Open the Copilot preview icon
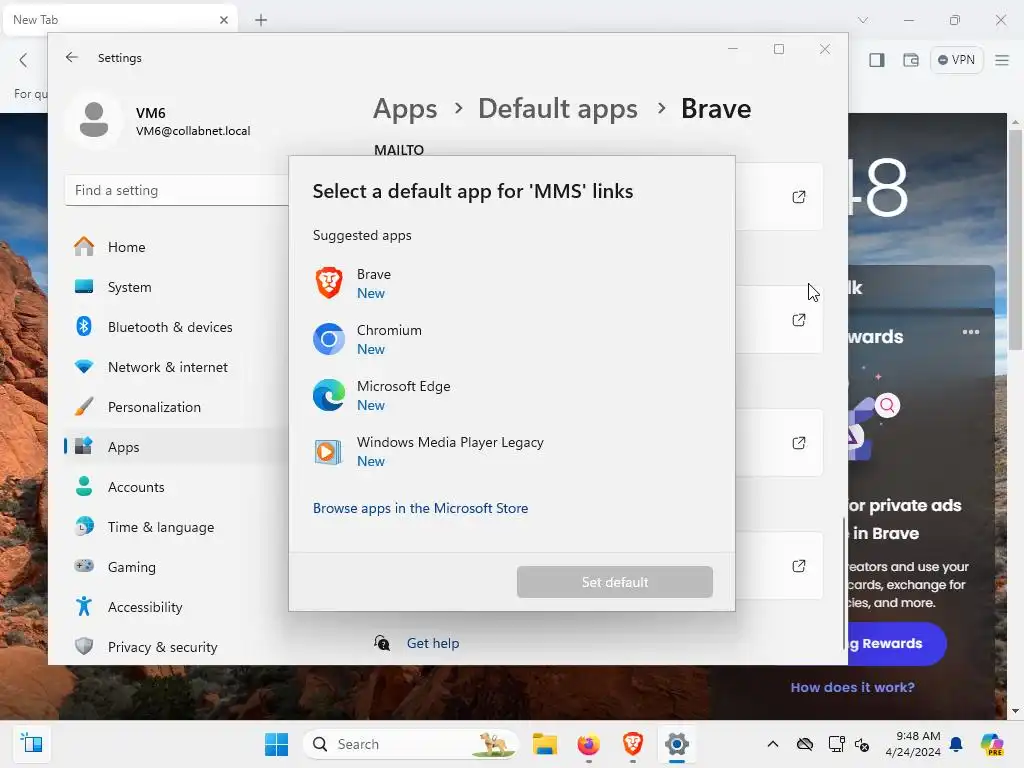This screenshot has height=768, width=1024. click(991, 744)
